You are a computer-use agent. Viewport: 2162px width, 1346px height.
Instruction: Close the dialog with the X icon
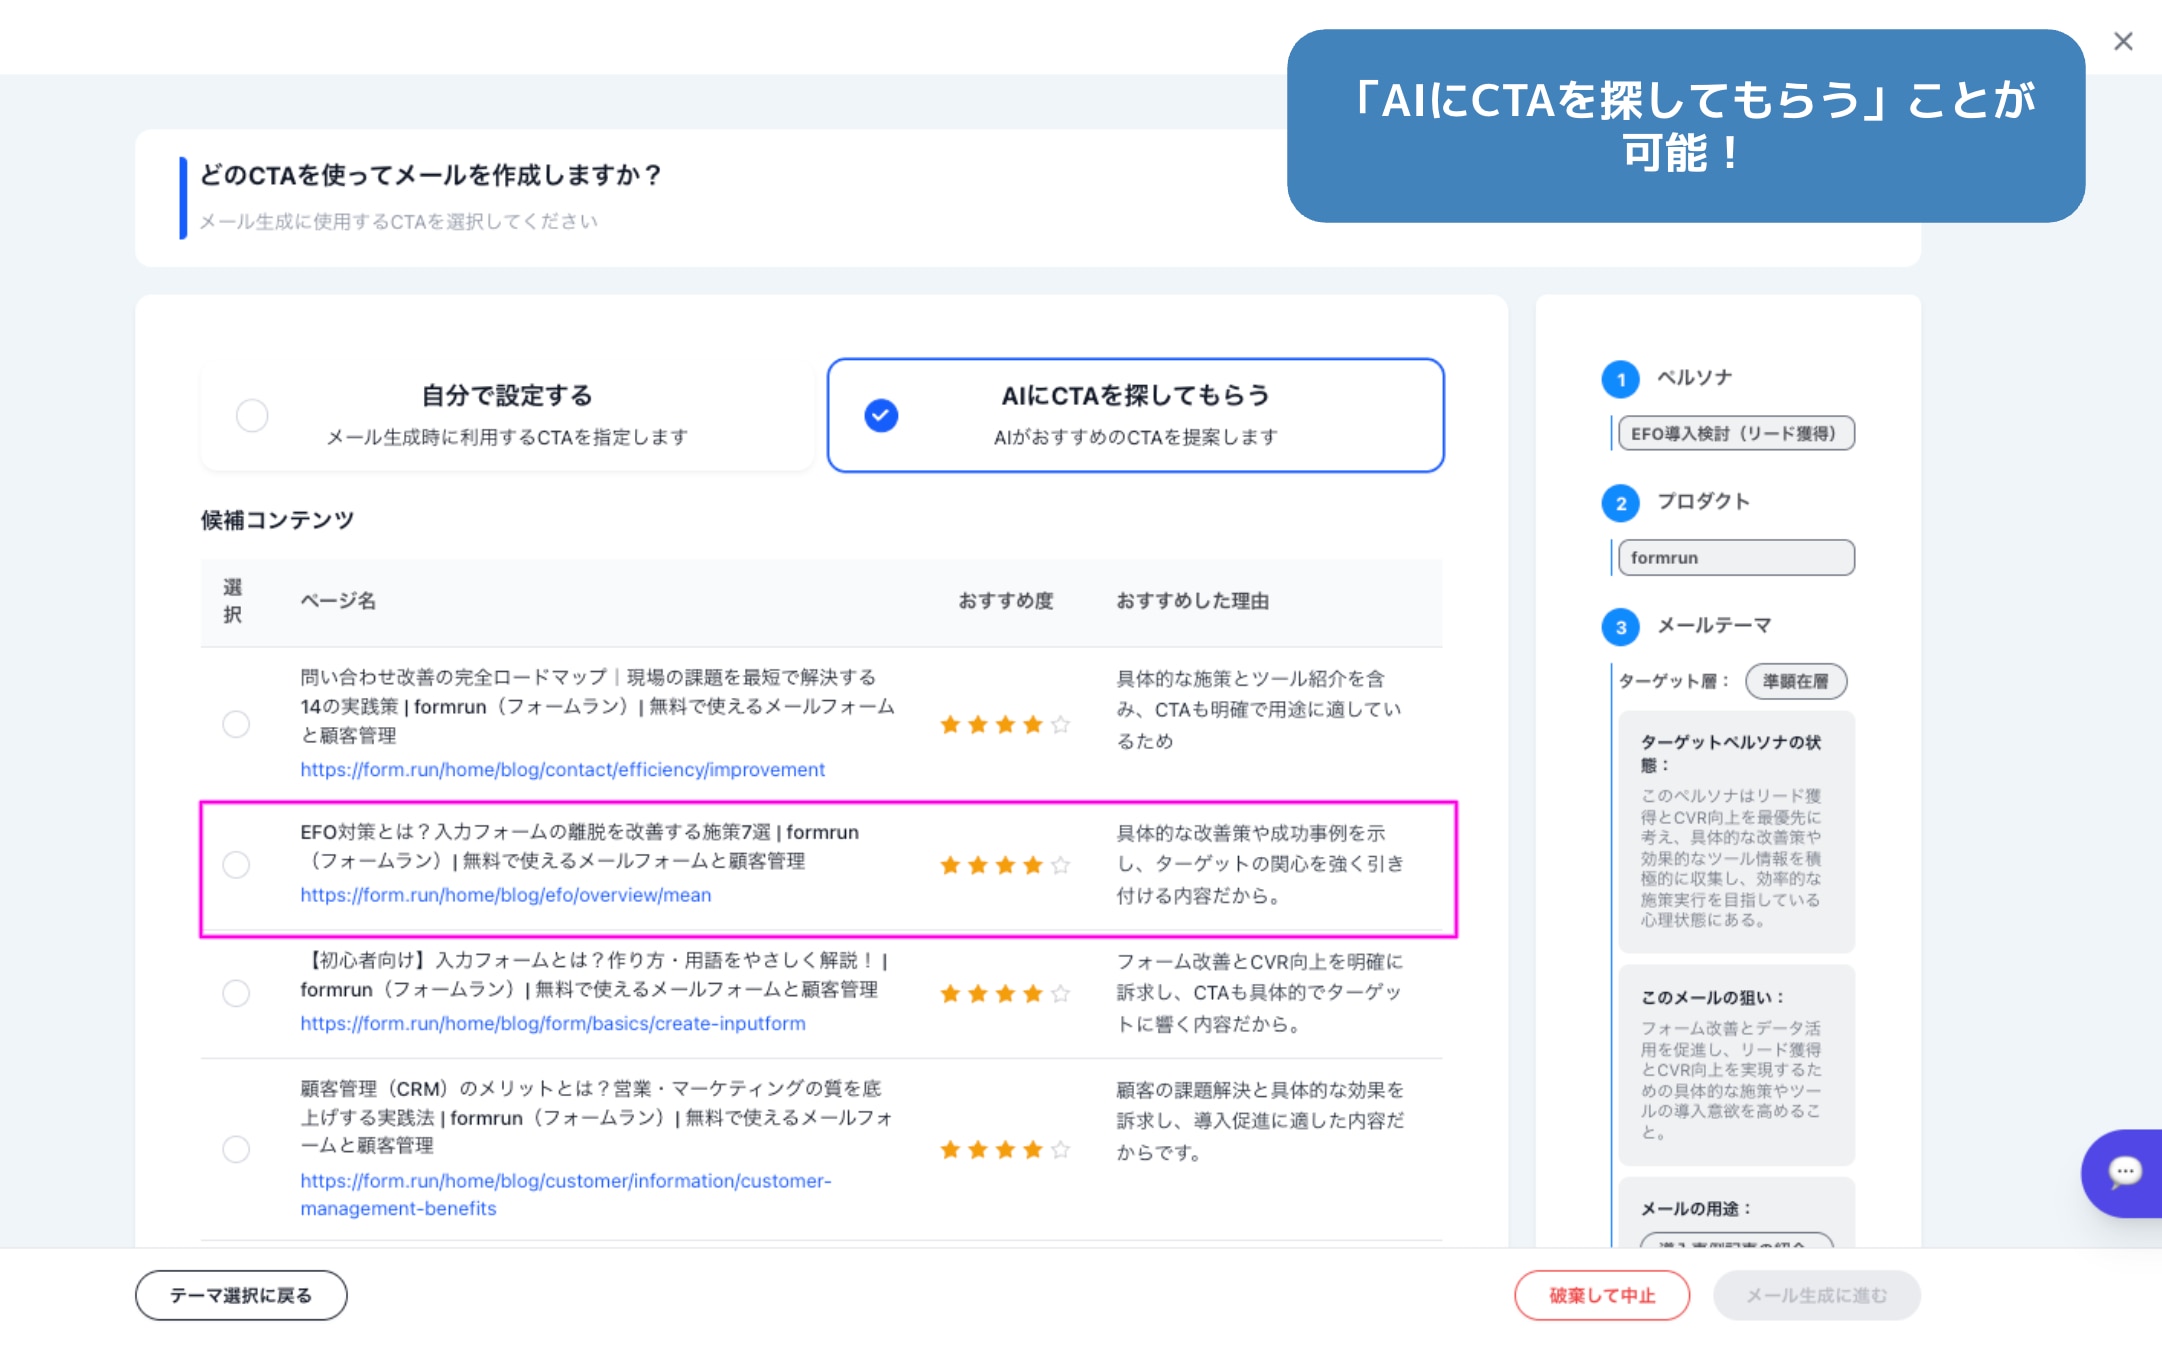click(x=2123, y=41)
